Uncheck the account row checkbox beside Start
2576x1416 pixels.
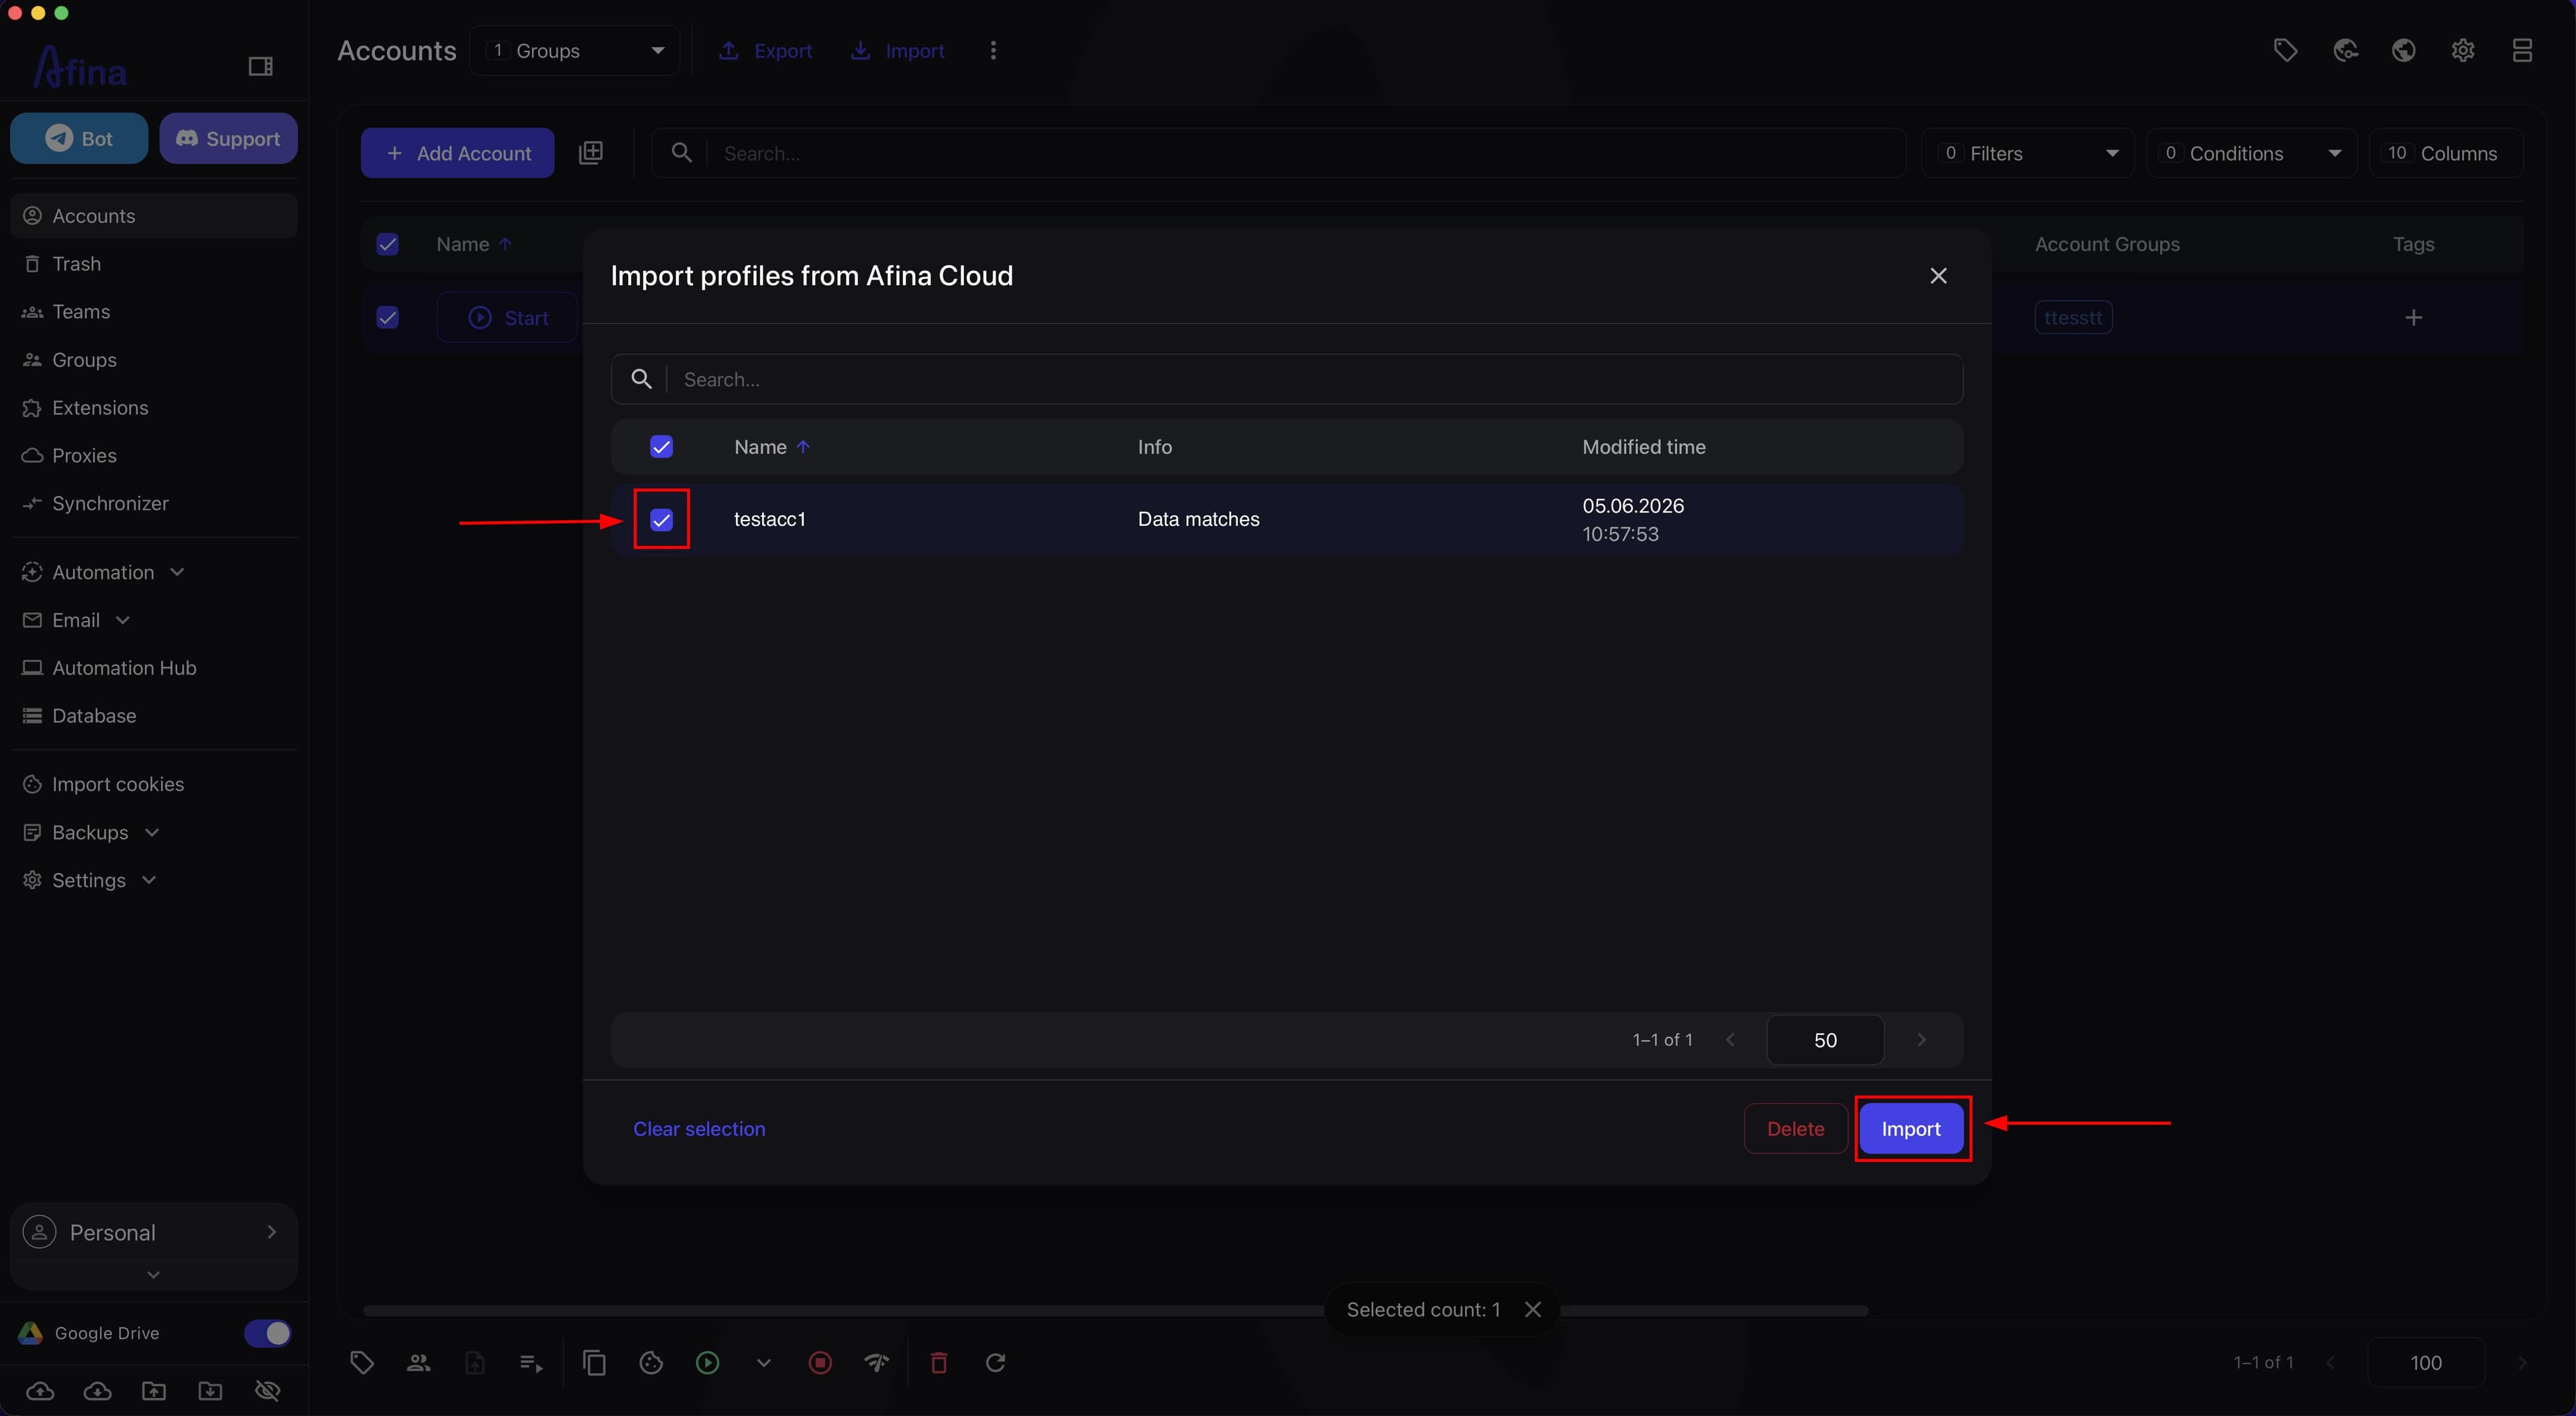tap(387, 317)
